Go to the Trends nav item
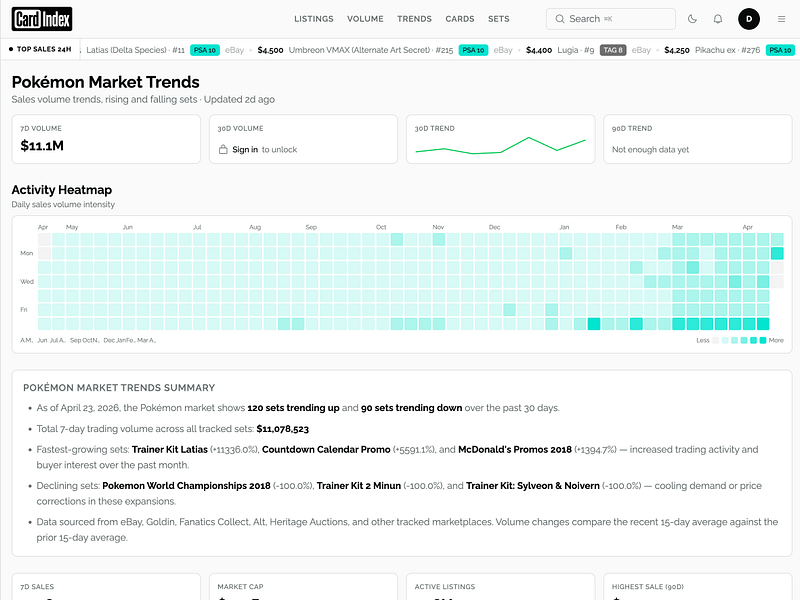 click(x=414, y=19)
